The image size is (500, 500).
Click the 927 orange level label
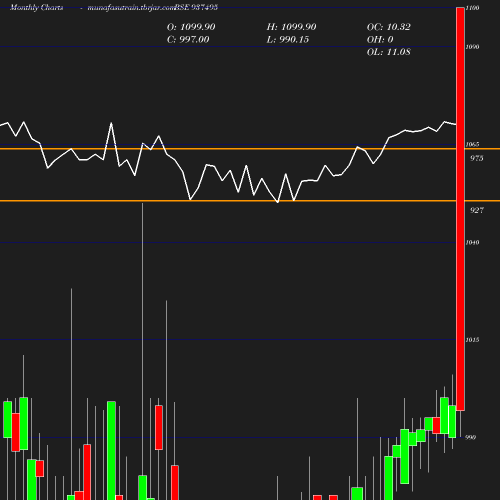pyautogui.click(x=477, y=210)
